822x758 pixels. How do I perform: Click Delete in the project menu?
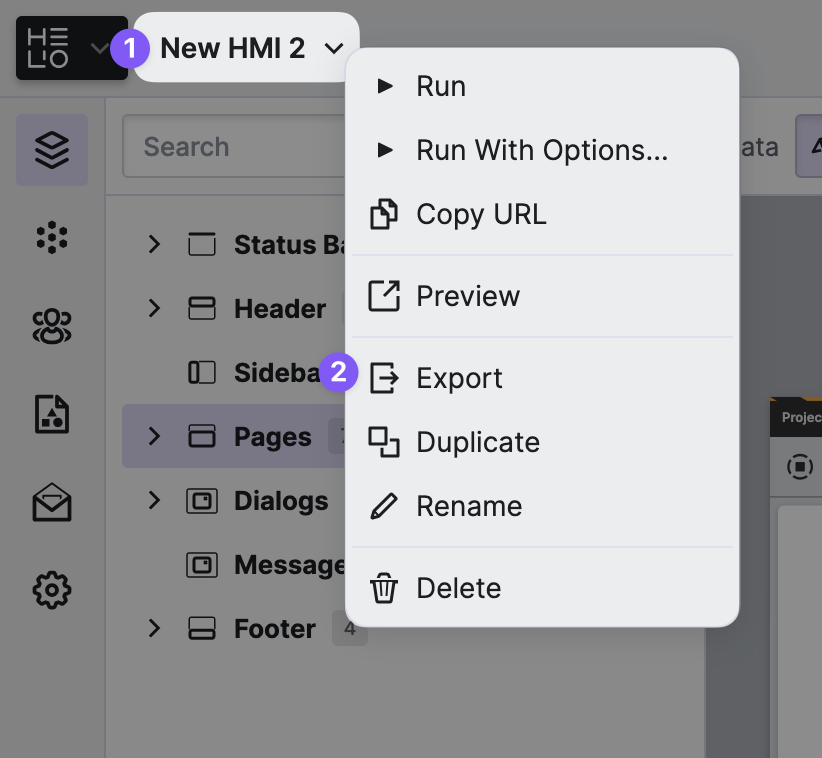coord(458,589)
